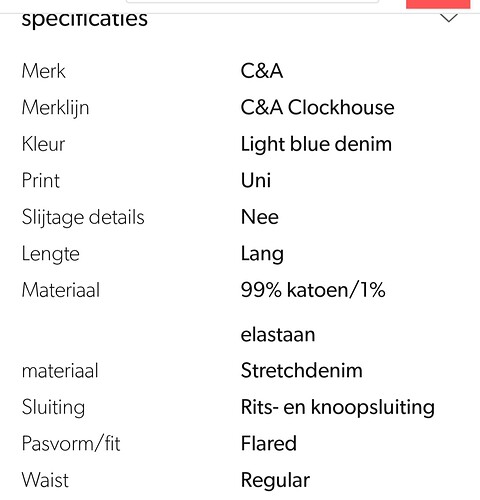Click the red button at top right
480x500 pixels.
tap(438, 4)
